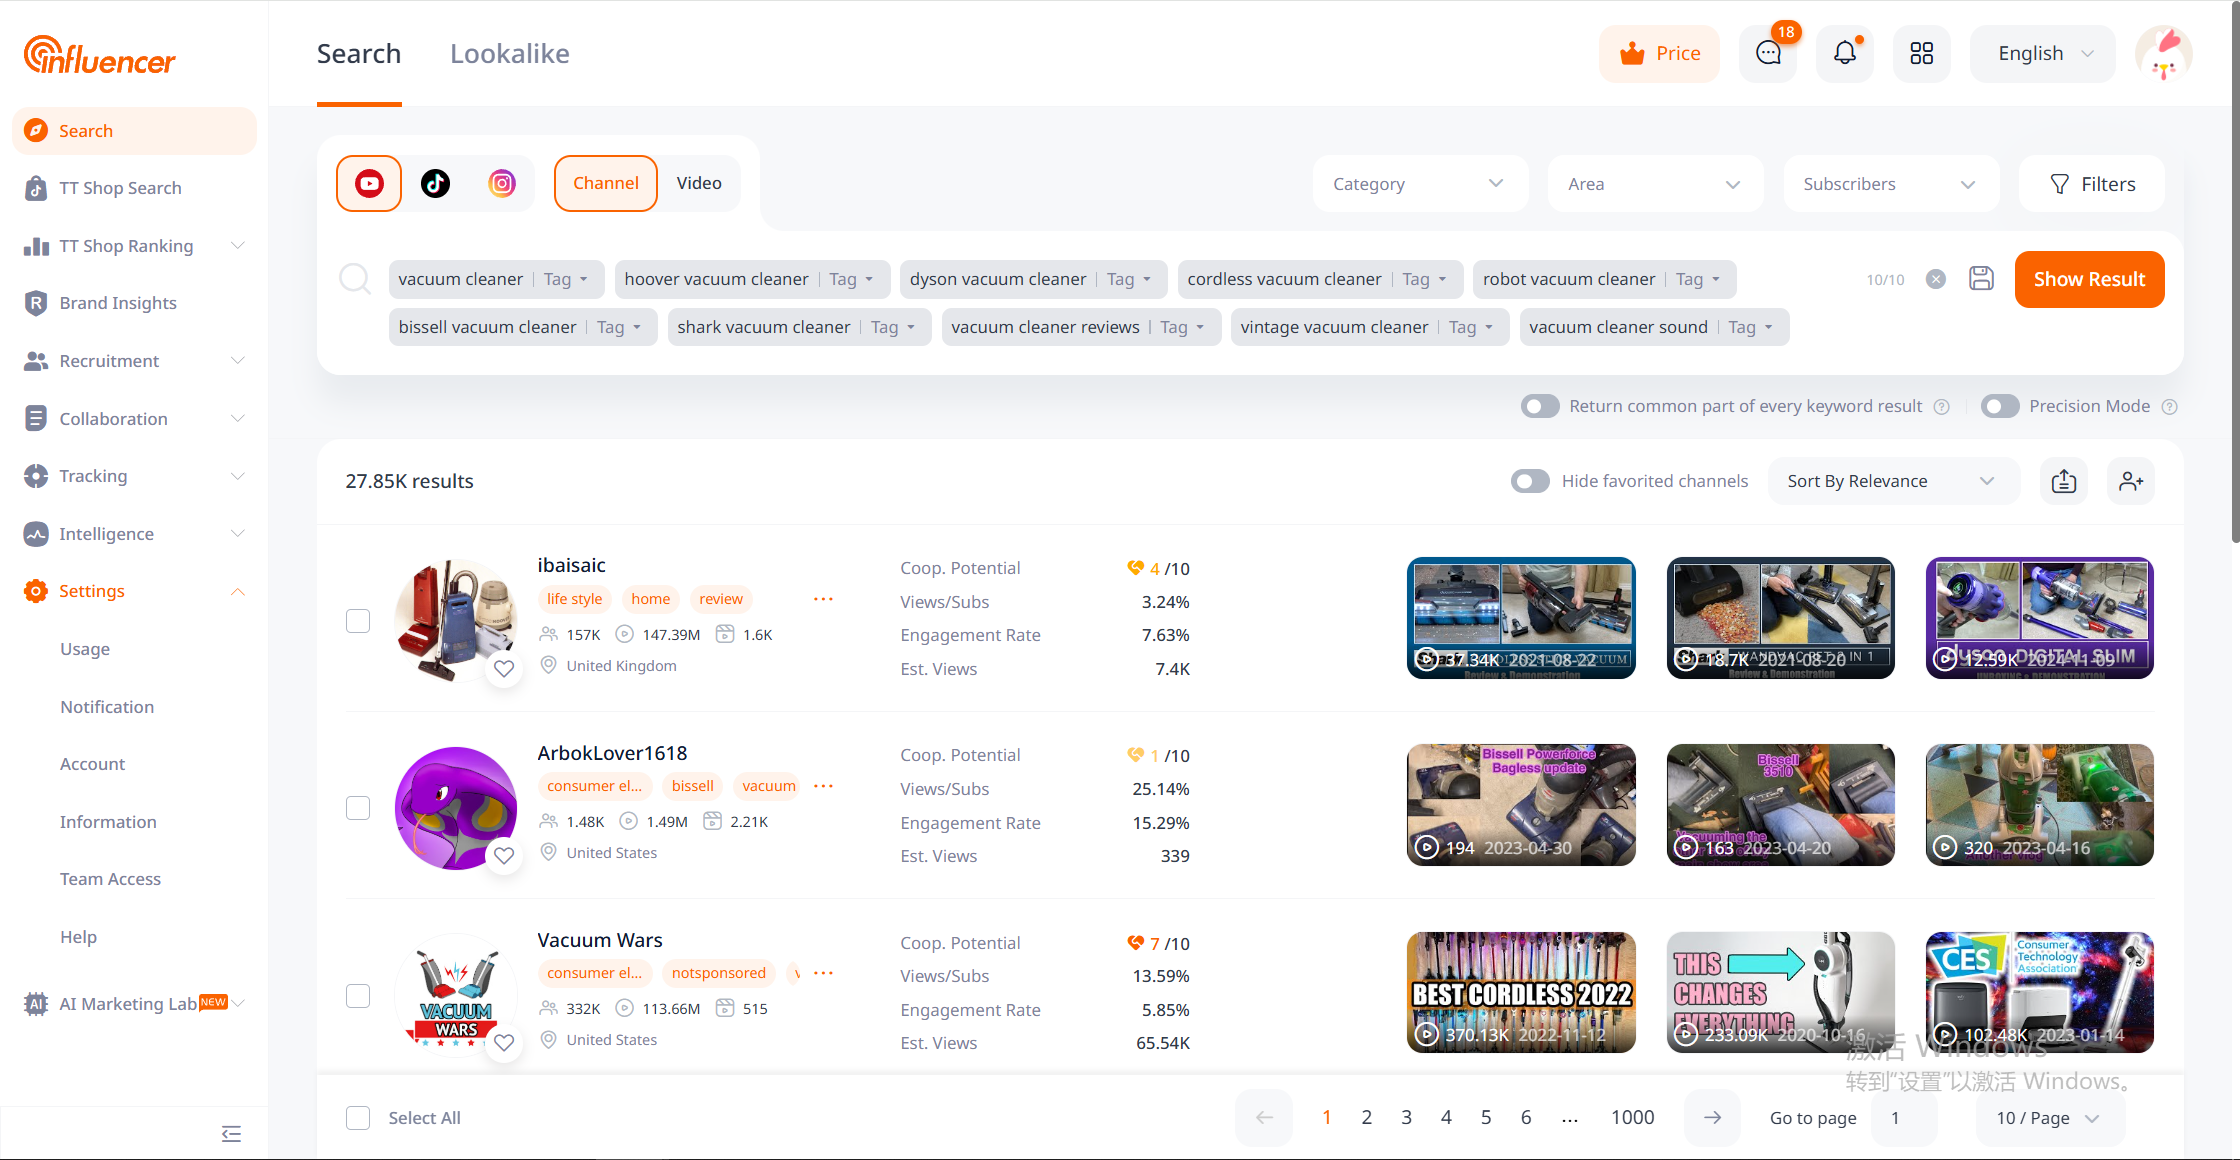Favorite the ibaisaic channel heart icon
The height and width of the screenshot is (1160, 2240).
(x=504, y=669)
